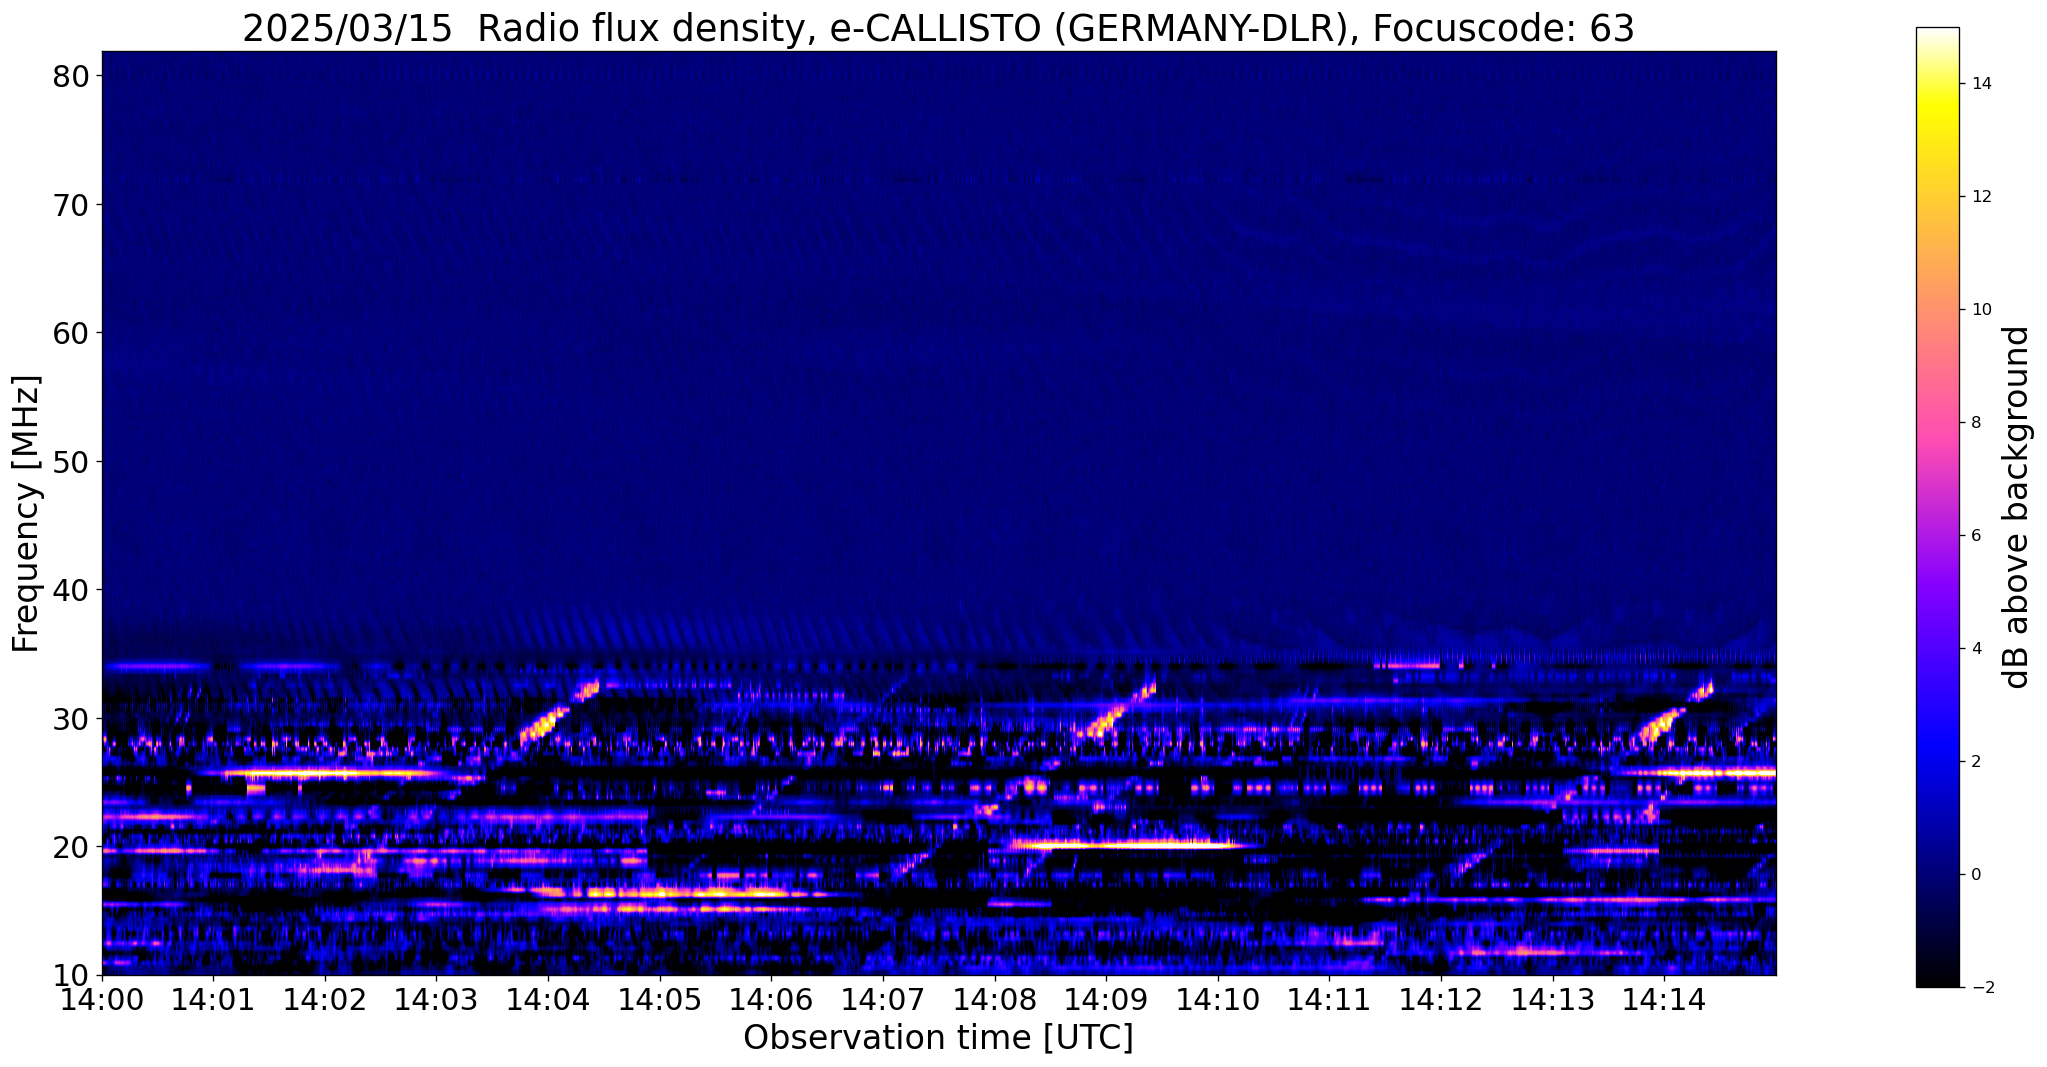Click the 60 frequency axis tick label

coord(71,333)
